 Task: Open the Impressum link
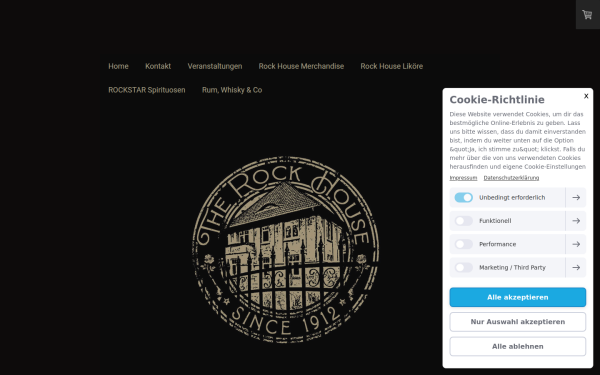coord(463,178)
